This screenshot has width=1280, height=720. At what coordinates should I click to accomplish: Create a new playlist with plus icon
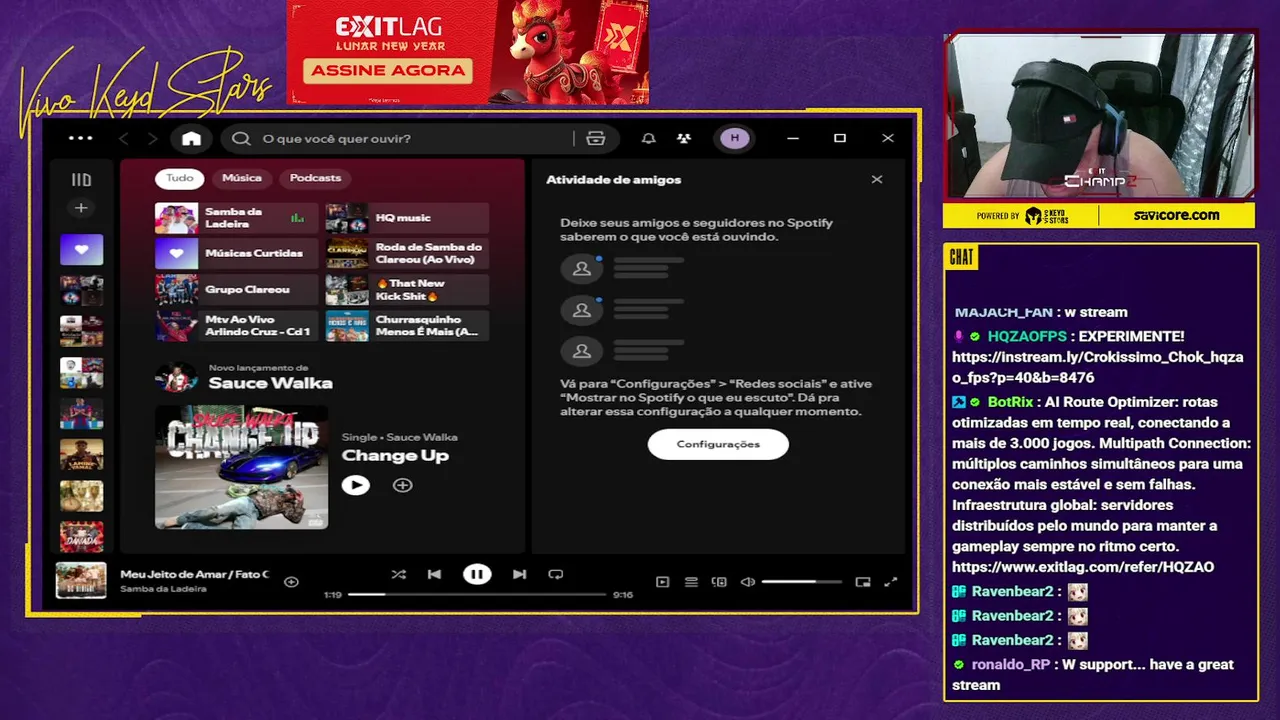[81, 208]
